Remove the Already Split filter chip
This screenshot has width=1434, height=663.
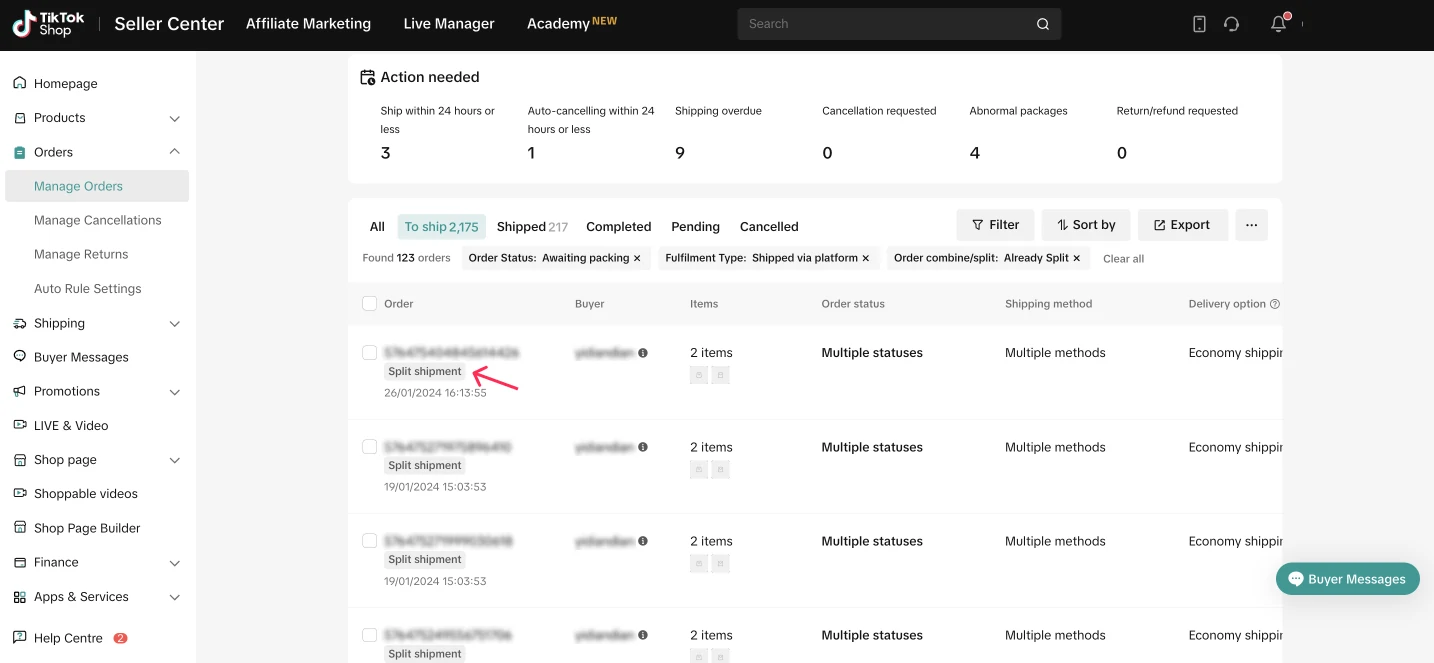[x=1077, y=258]
